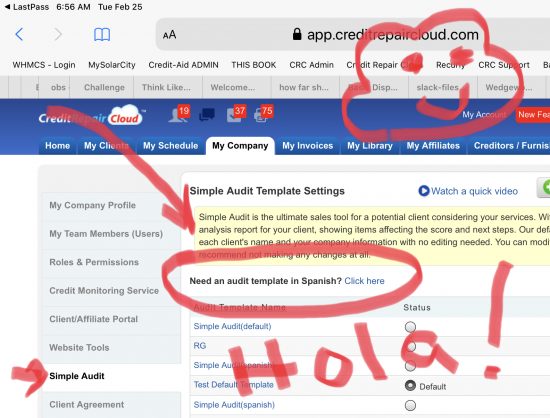Open the inbox icon showing badge 37

235,114
